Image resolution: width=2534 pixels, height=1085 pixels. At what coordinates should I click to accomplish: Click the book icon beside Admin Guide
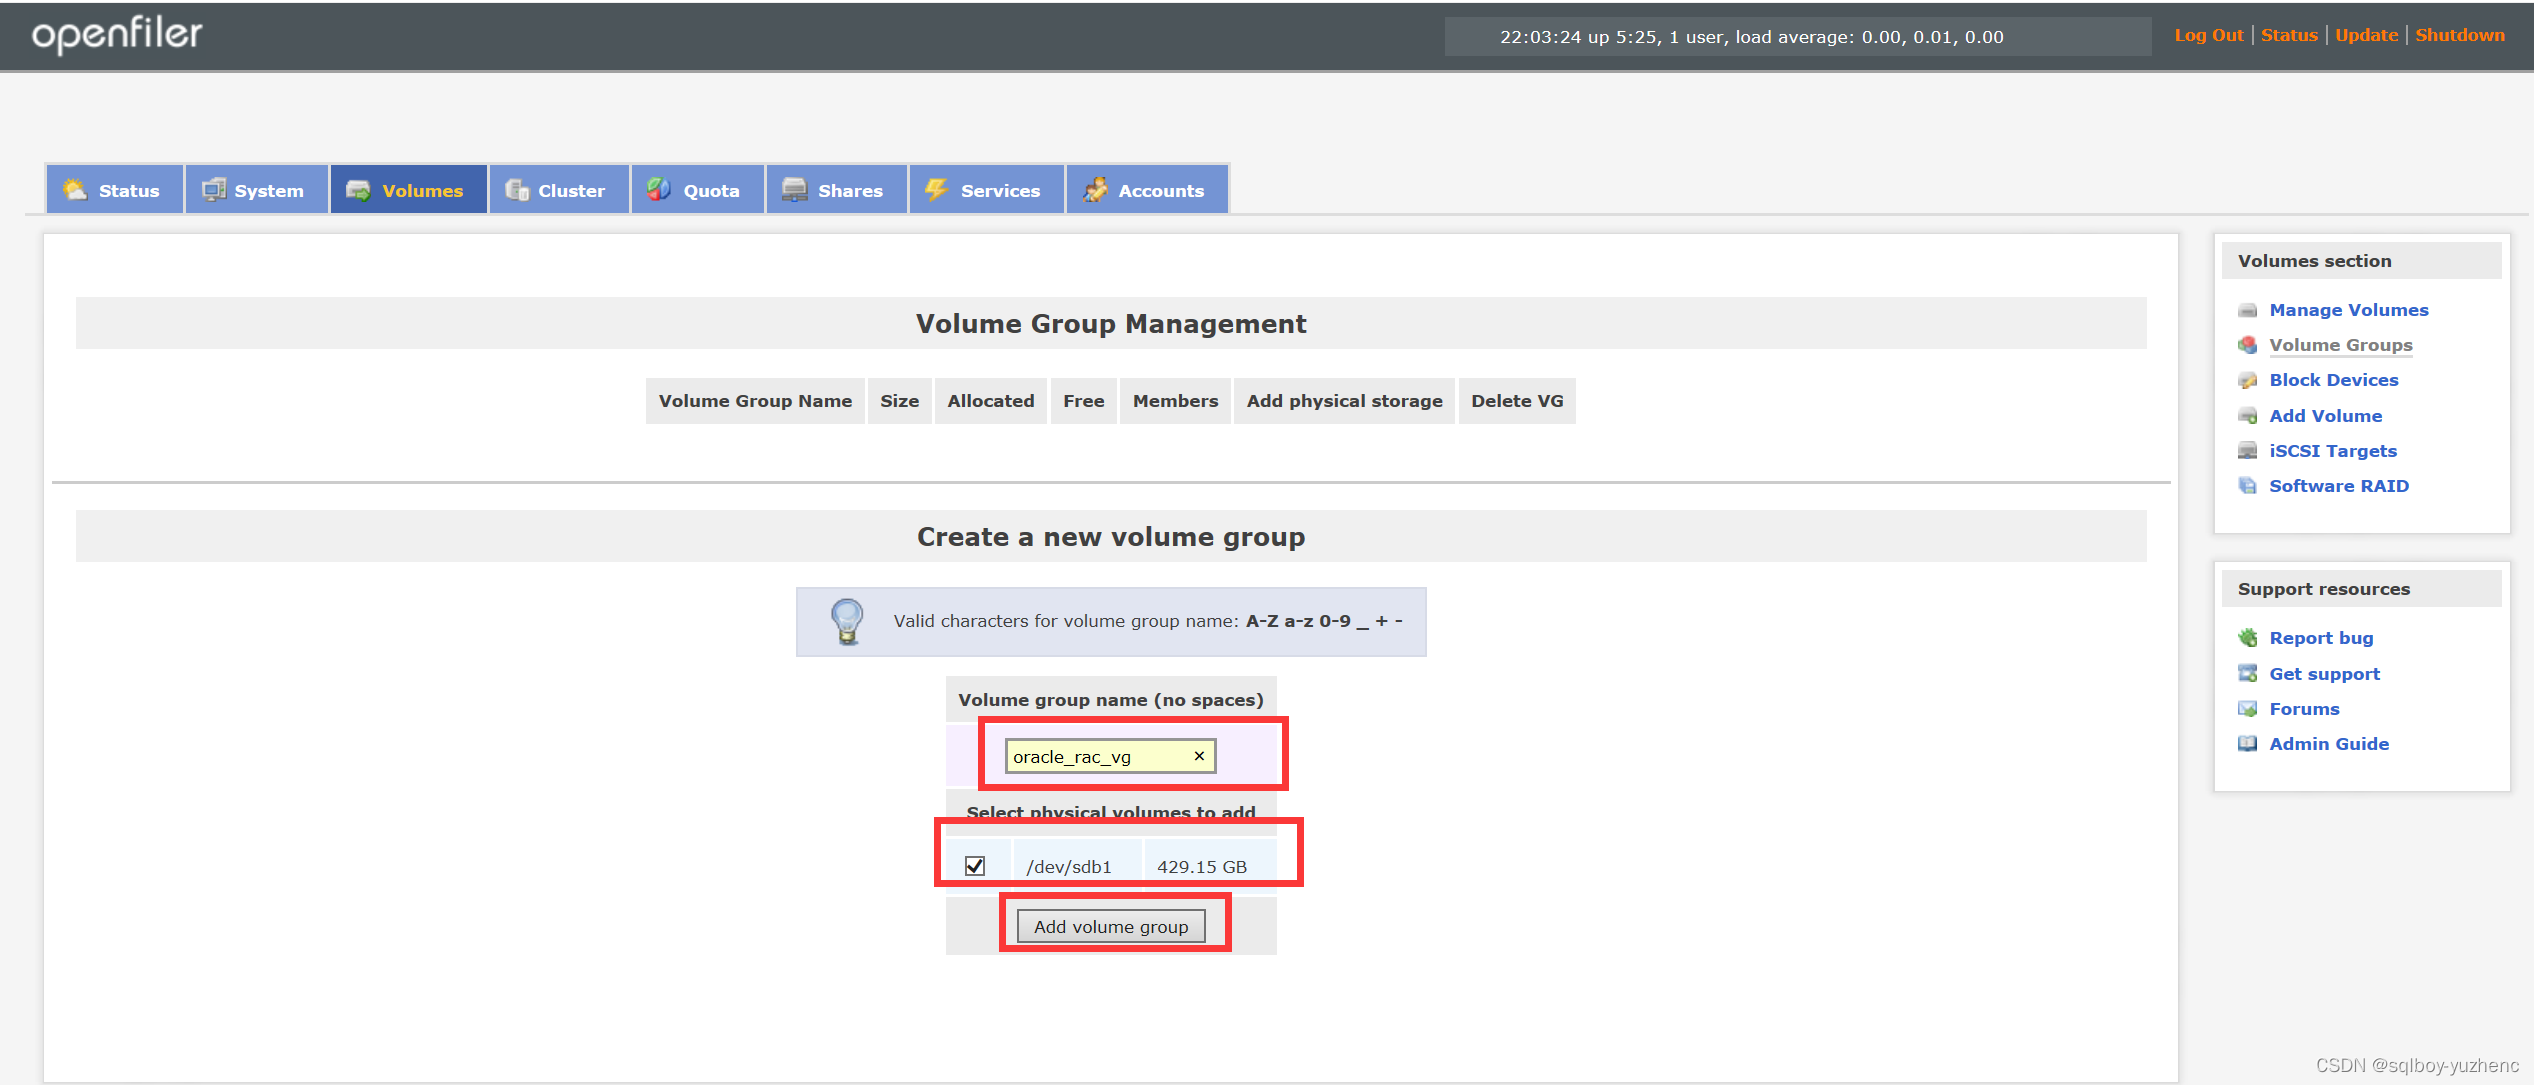click(2247, 744)
